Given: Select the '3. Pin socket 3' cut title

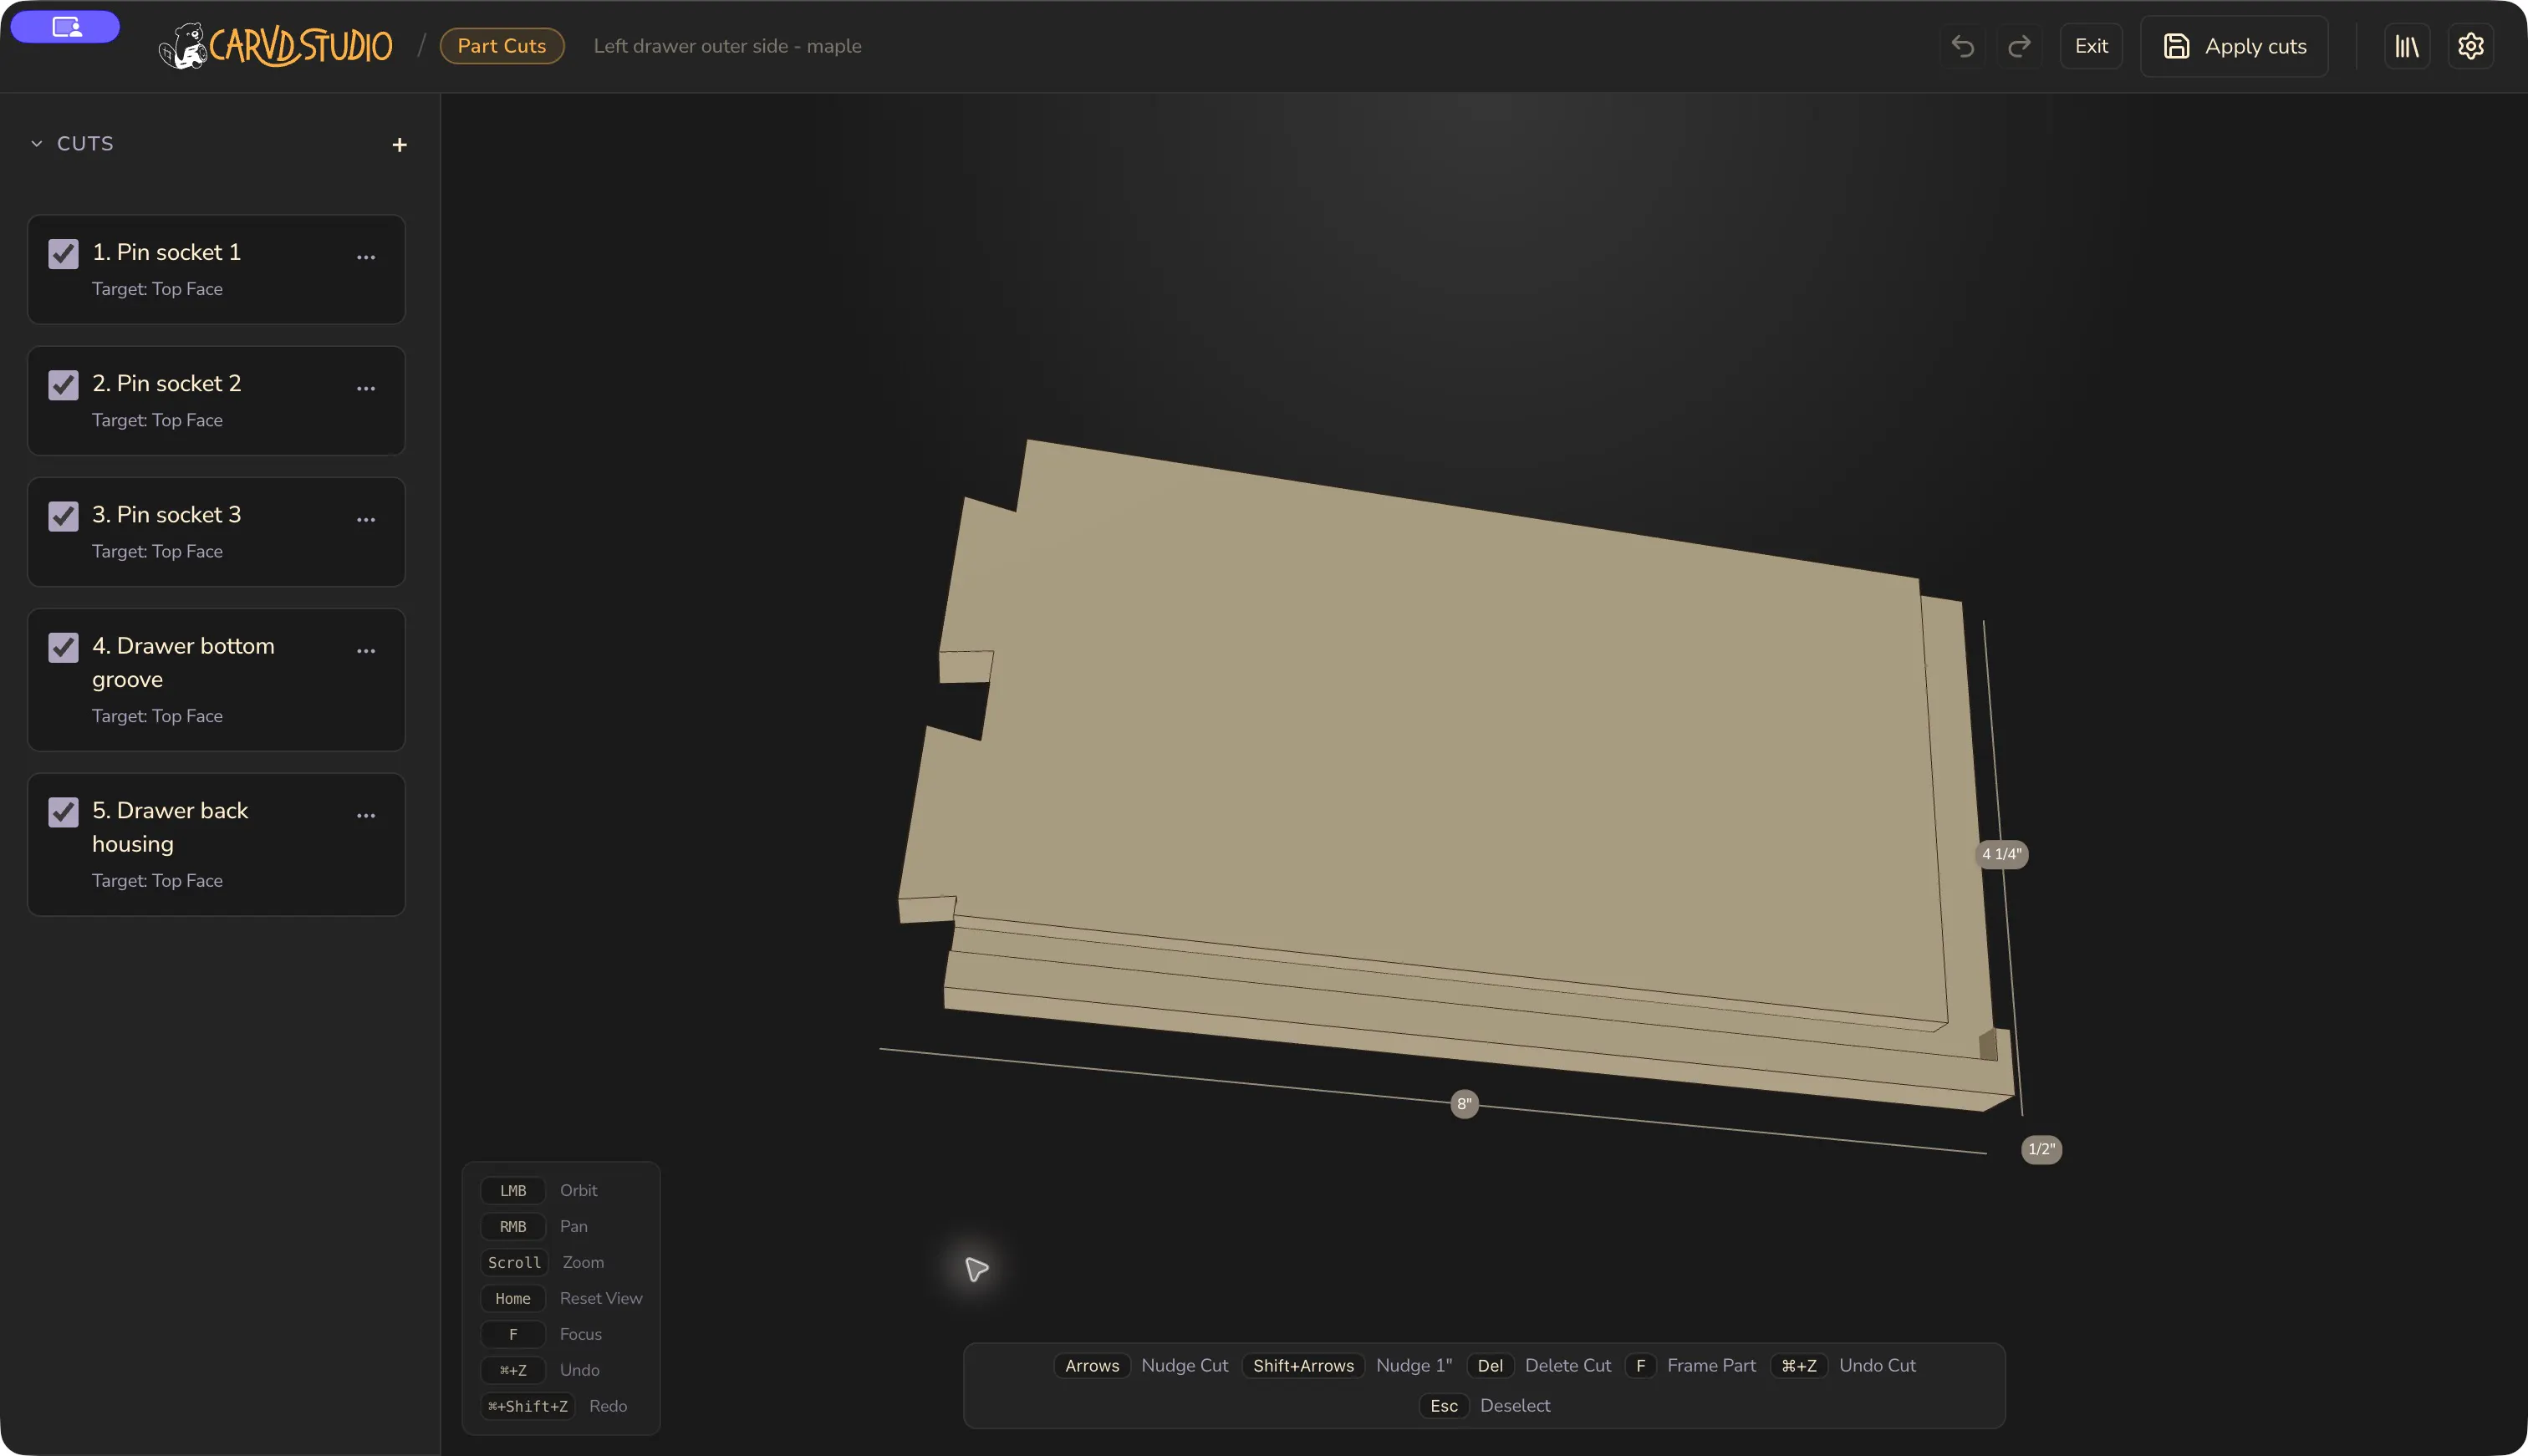Looking at the screenshot, I should (x=167, y=514).
